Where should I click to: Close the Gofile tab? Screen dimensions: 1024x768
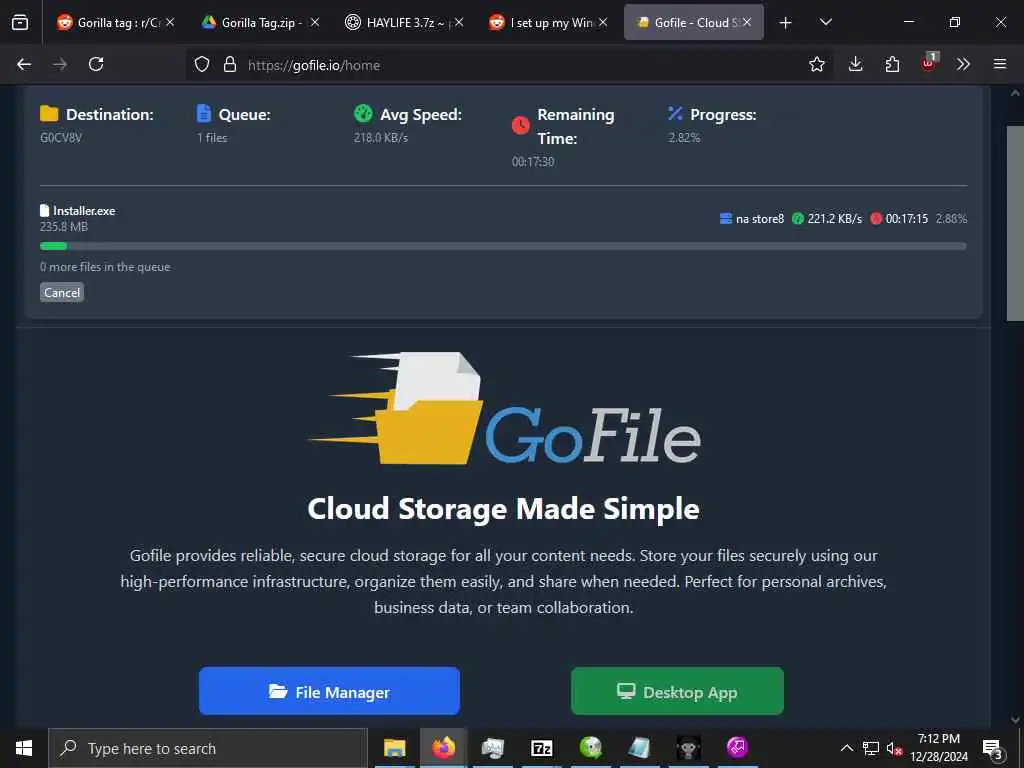(x=746, y=22)
